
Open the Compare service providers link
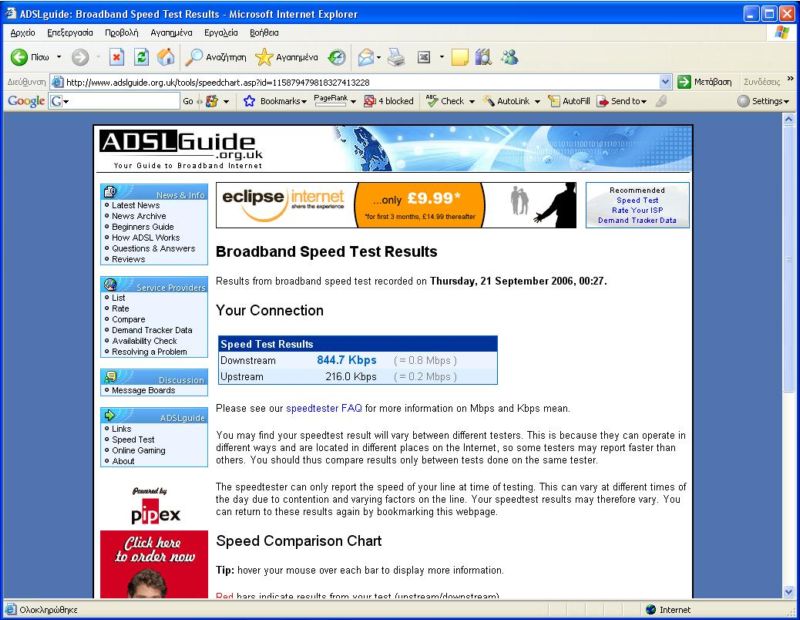[129, 319]
